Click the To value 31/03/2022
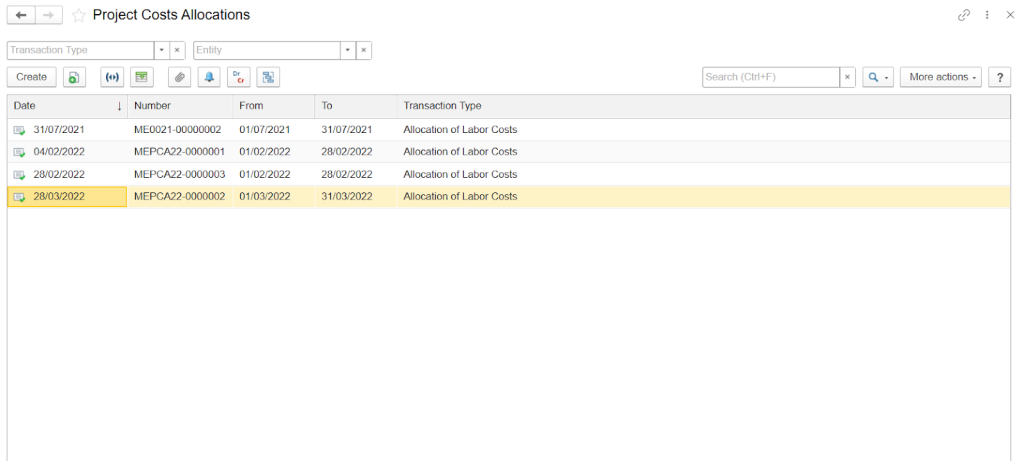1024x461 pixels. (x=347, y=197)
